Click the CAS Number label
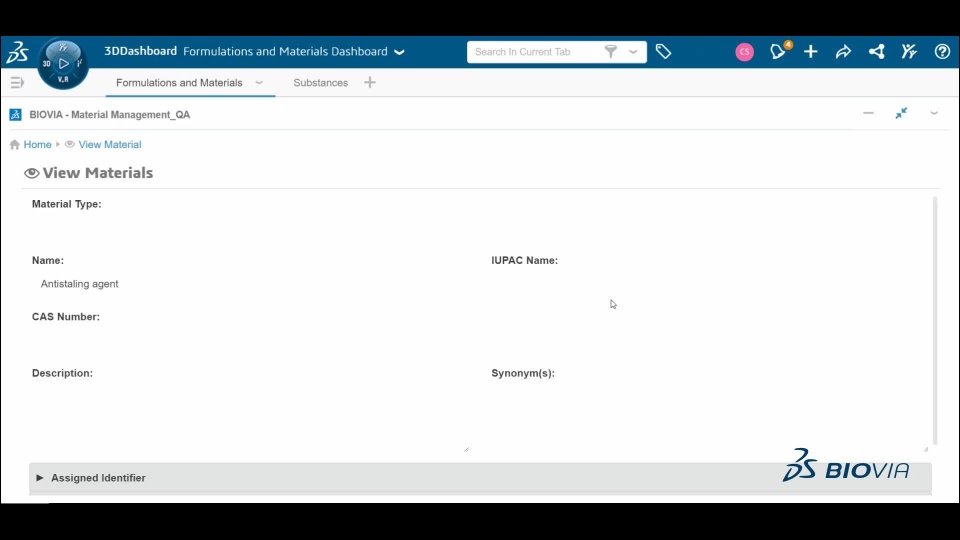This screenshot has width=960, height=540. tap(66, 317)
